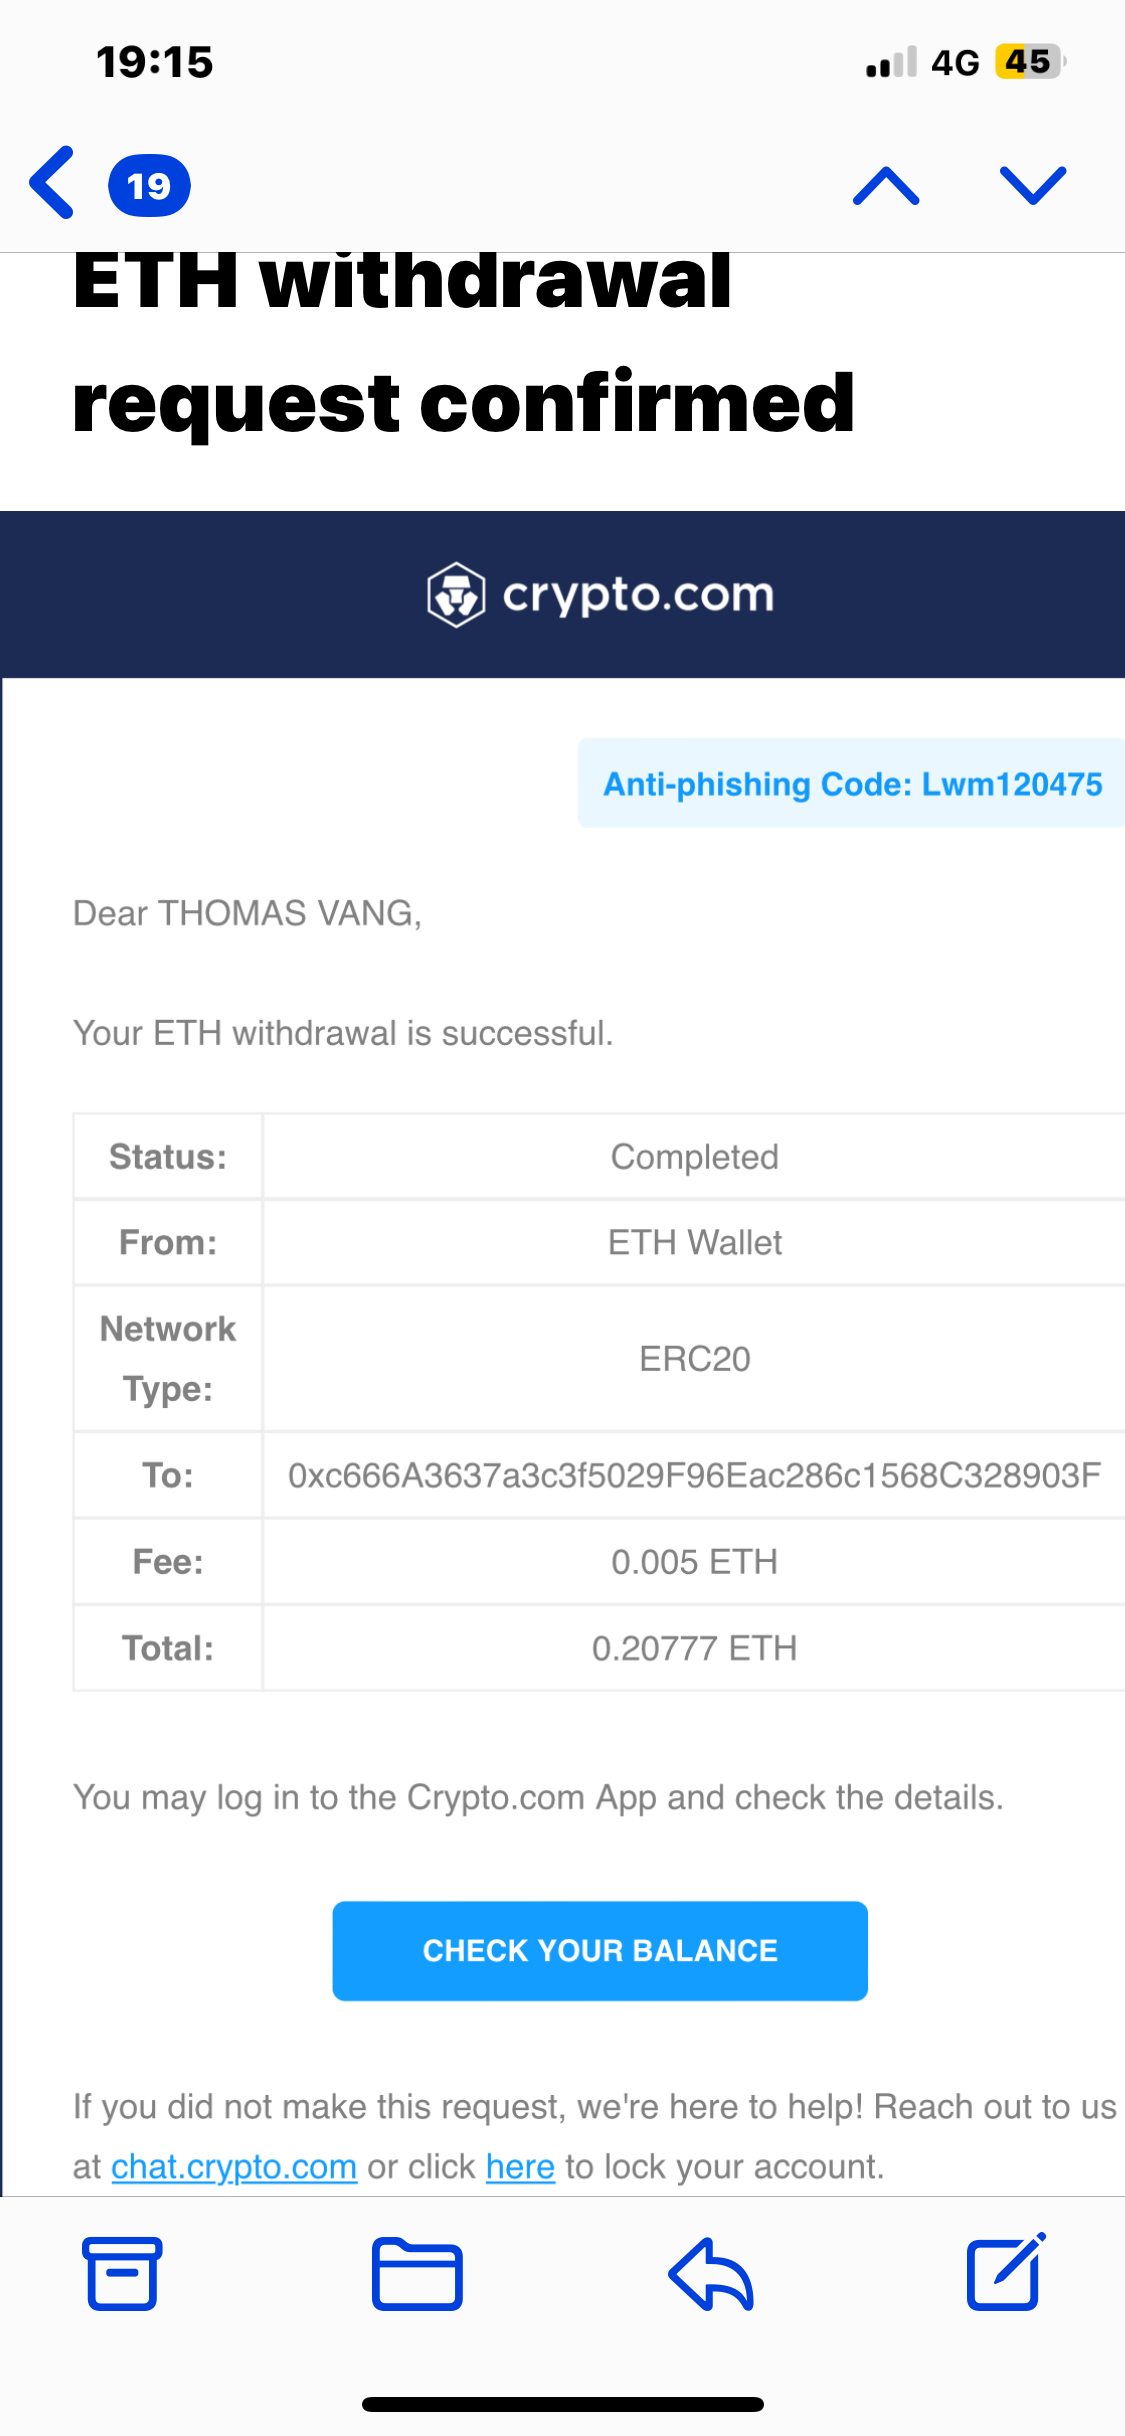Click "here" link to lock account
This screenshot has width=1125, height=2436.
[x=520, y=2166]
